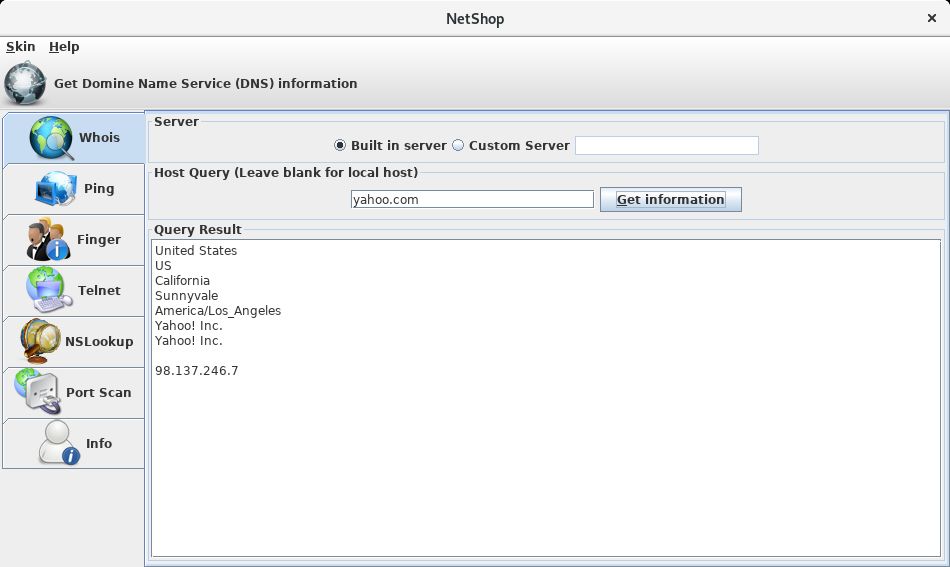Click the 'United States' result line
950x567 pixels.
[x=196, y=251]
